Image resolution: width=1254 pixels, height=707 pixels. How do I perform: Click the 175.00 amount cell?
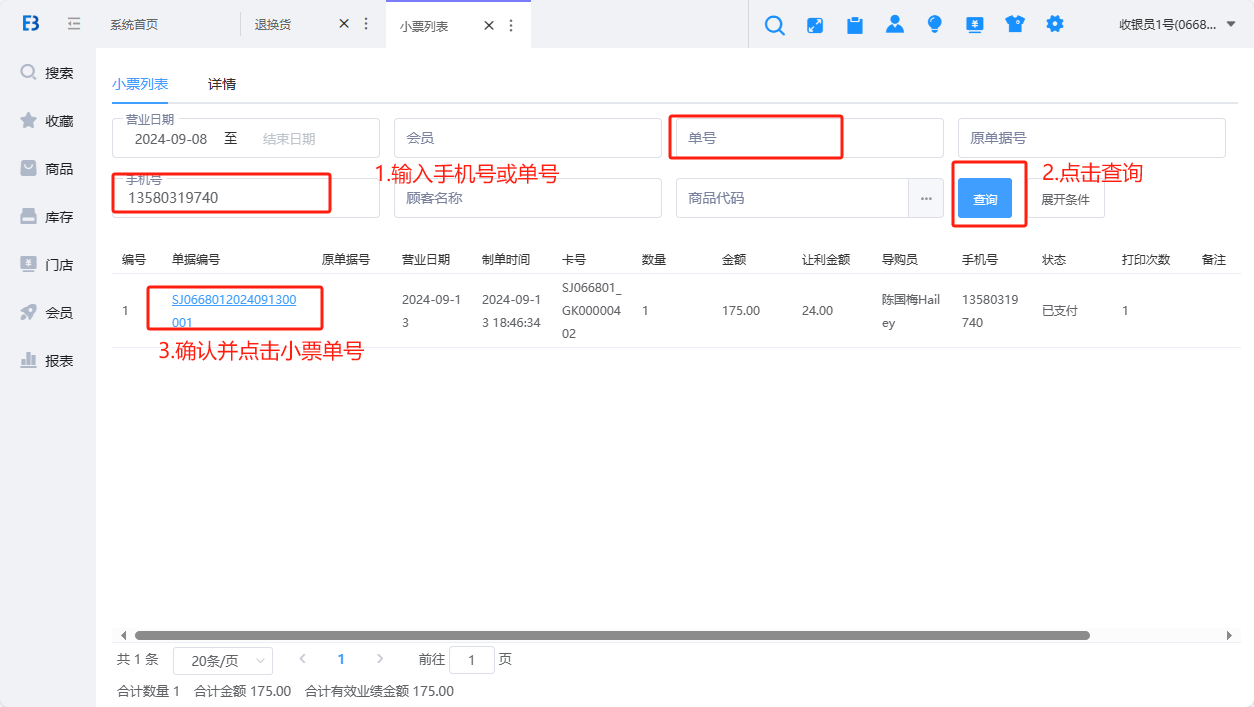741,311
